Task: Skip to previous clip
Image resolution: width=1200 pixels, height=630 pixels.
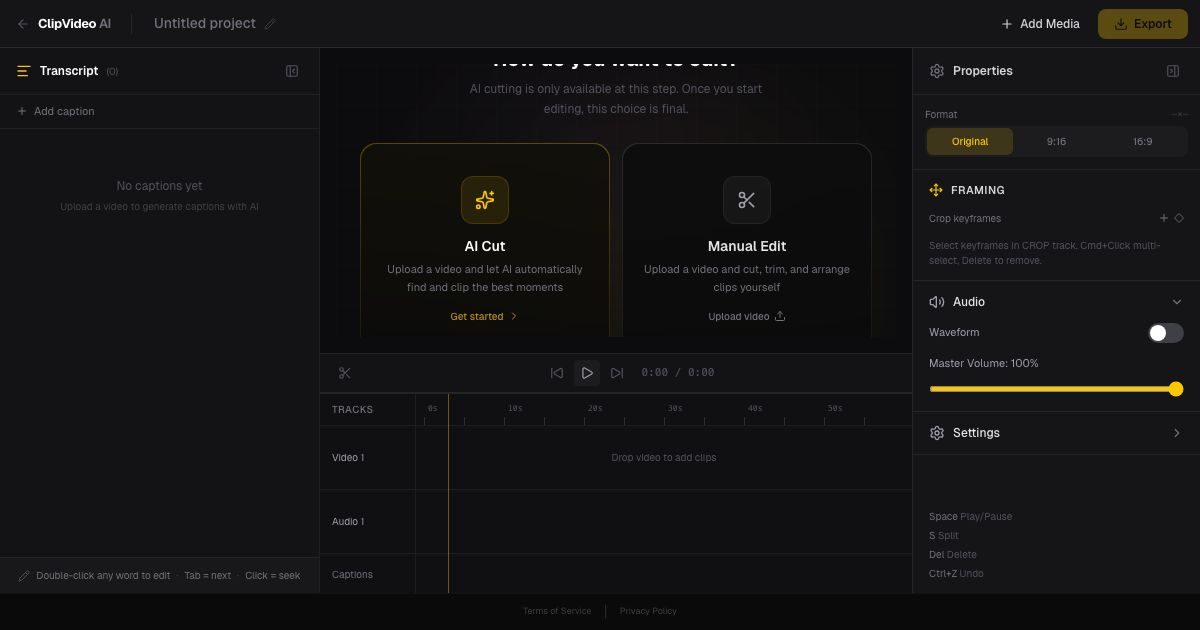Action: point(557,373)
